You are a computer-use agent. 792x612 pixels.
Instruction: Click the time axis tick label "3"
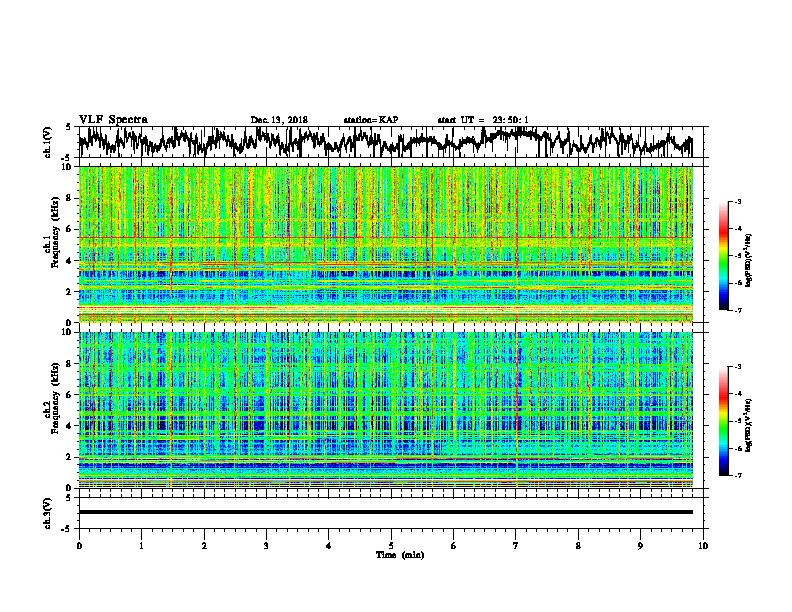coord(266,546)
